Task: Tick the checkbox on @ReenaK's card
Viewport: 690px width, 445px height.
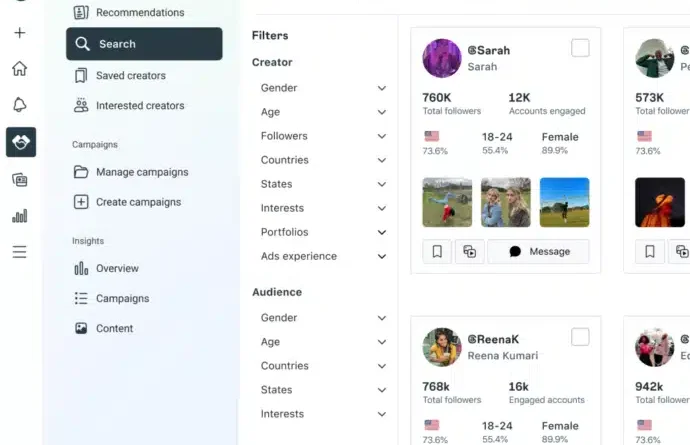Action: tap(580, 337)
